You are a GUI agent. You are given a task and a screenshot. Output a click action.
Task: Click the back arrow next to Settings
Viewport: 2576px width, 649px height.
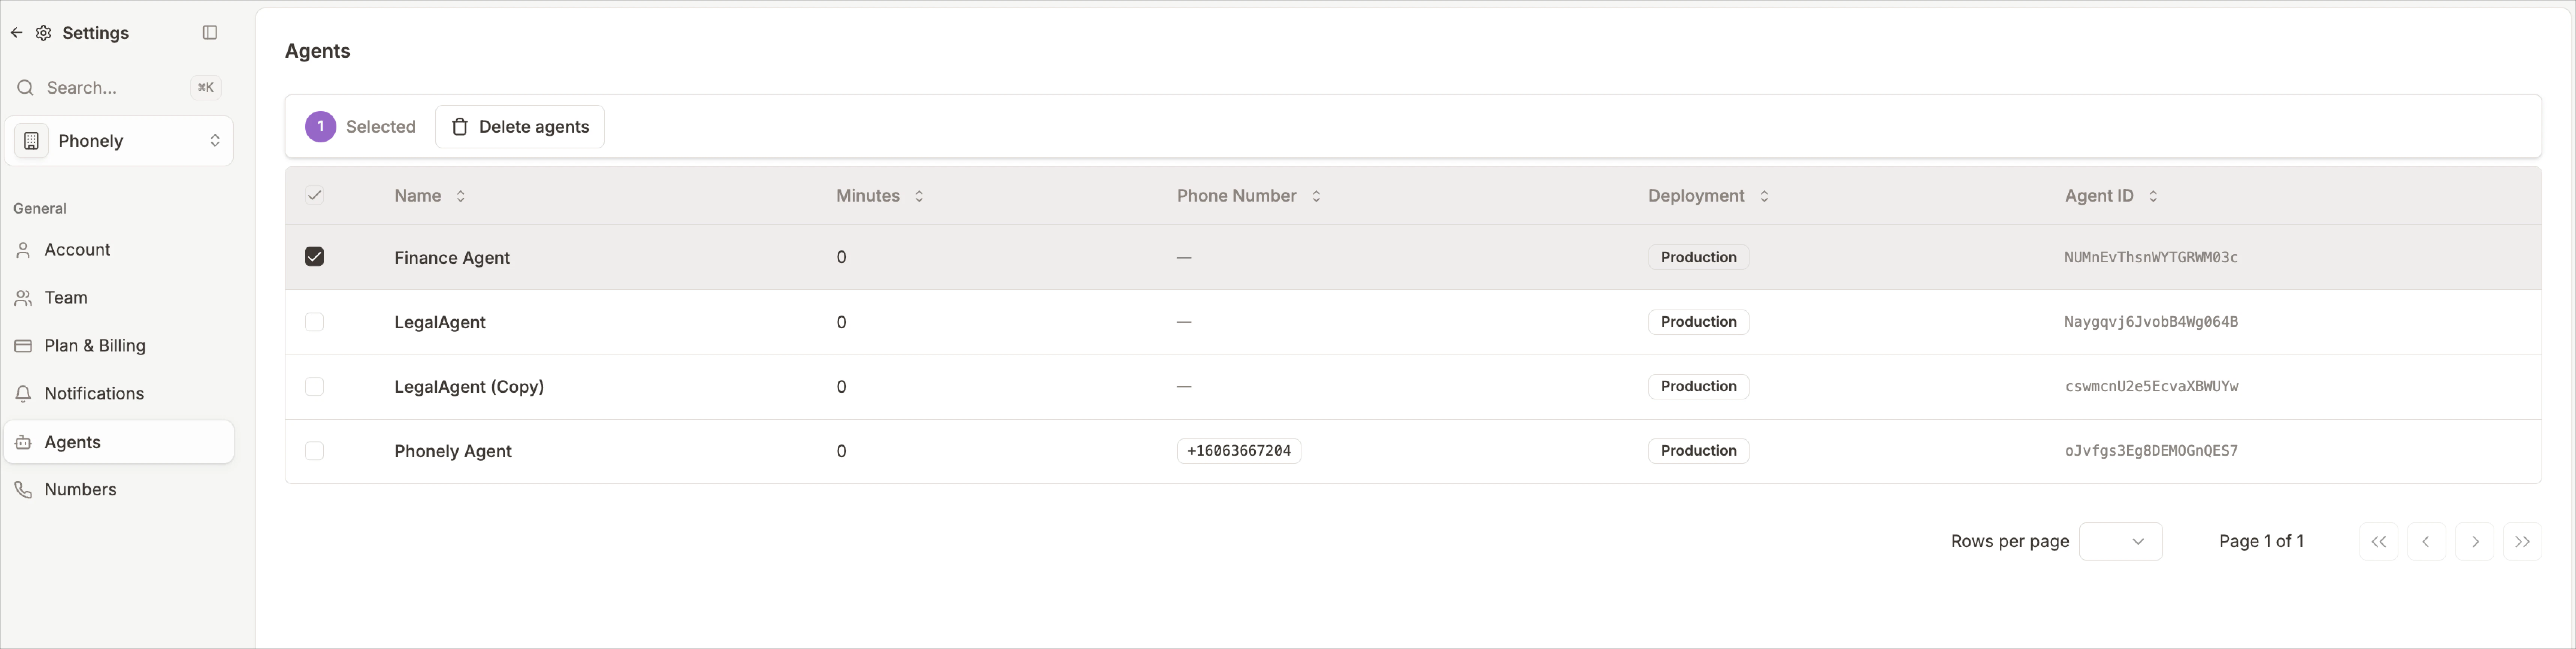(16, 32)
